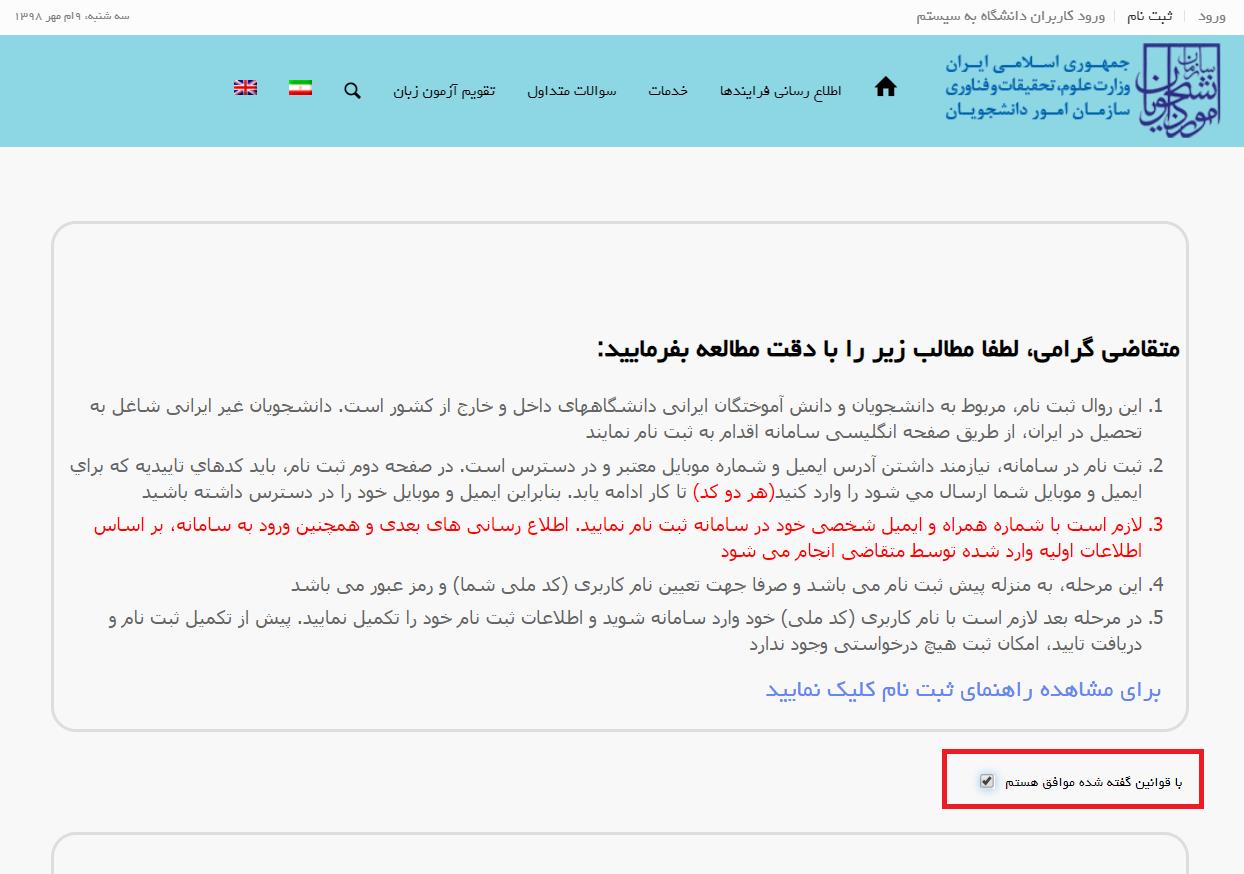Image resolution: width=1244 pixels, height=874 pixels.
Task: Click the Student Affairs Organization logo
Action: click(x=1083, y=90)
